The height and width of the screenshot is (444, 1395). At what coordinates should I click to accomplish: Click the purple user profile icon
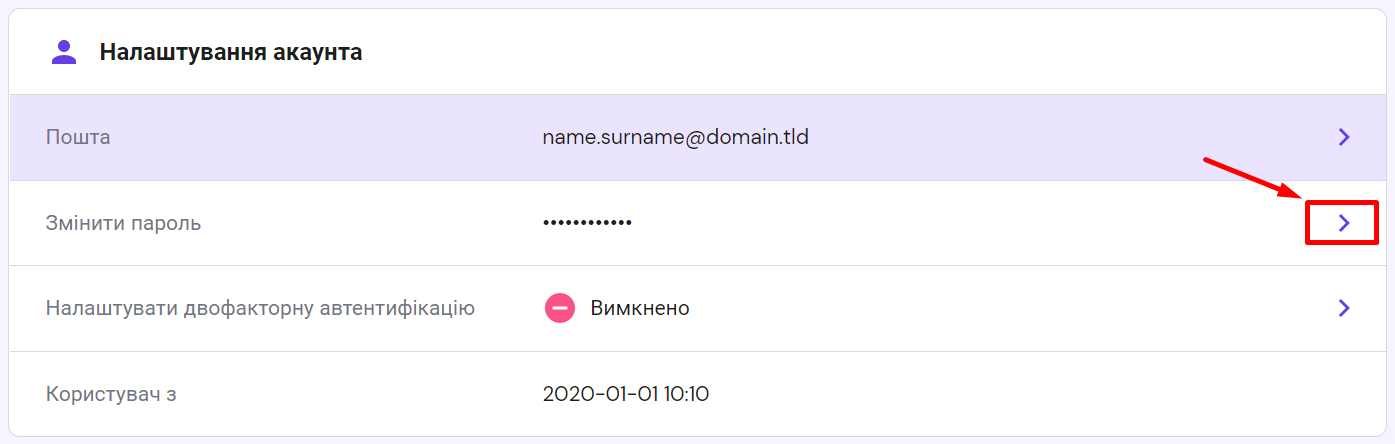[x=64, y=52]
